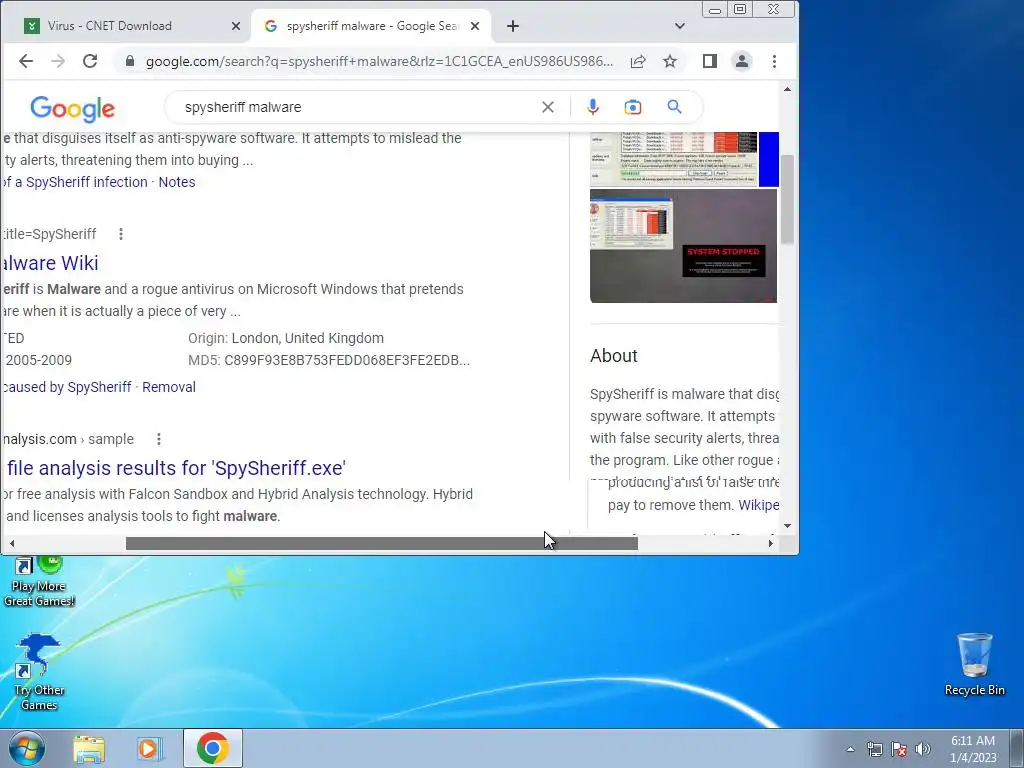This screenshot has height=768, width=1024.
Task: Open the Removal sitelink
Action: tap(169, 387)
